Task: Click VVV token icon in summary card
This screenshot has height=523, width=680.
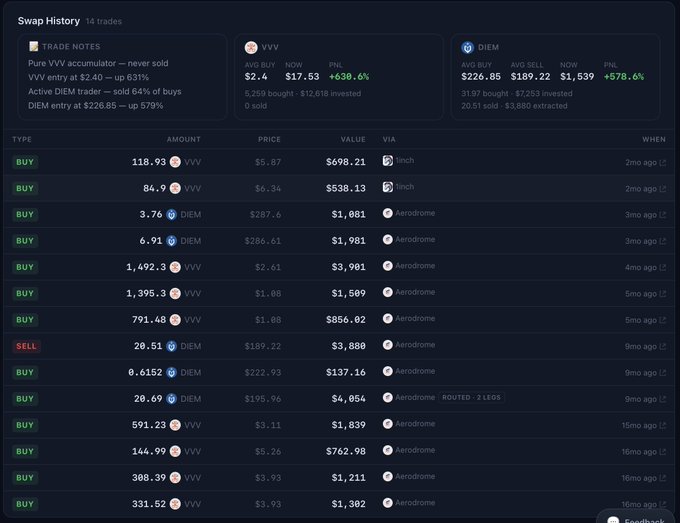Action: [x=251, y=47]
